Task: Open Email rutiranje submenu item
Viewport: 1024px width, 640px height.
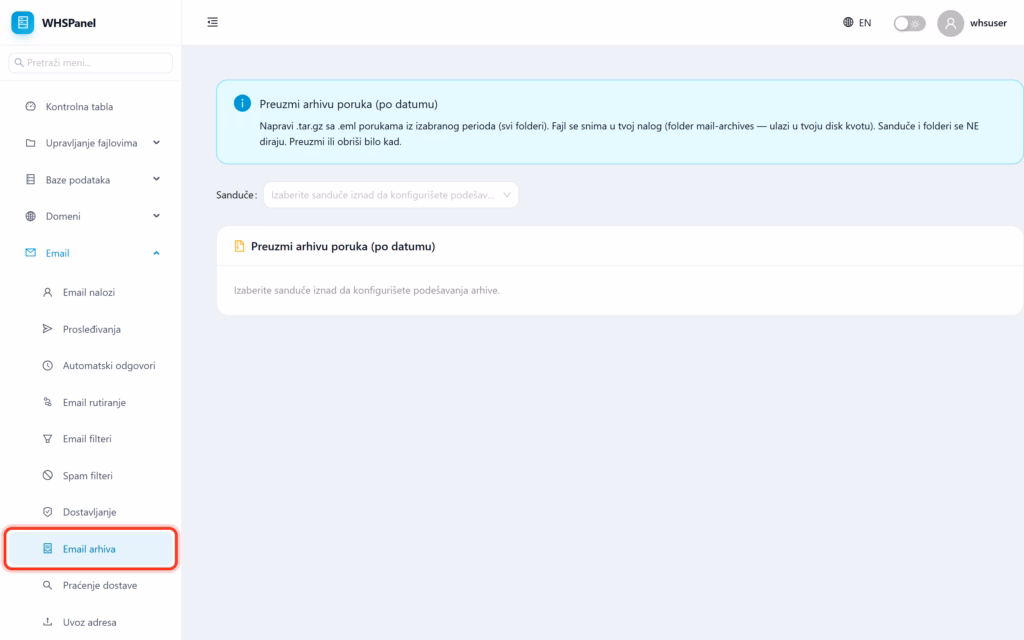Action: click(x=91, y=402)
